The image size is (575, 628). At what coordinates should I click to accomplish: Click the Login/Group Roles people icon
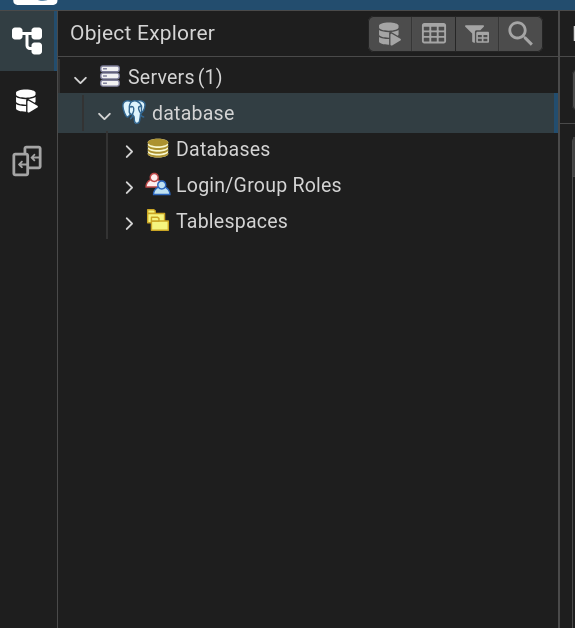click(158, 184)
